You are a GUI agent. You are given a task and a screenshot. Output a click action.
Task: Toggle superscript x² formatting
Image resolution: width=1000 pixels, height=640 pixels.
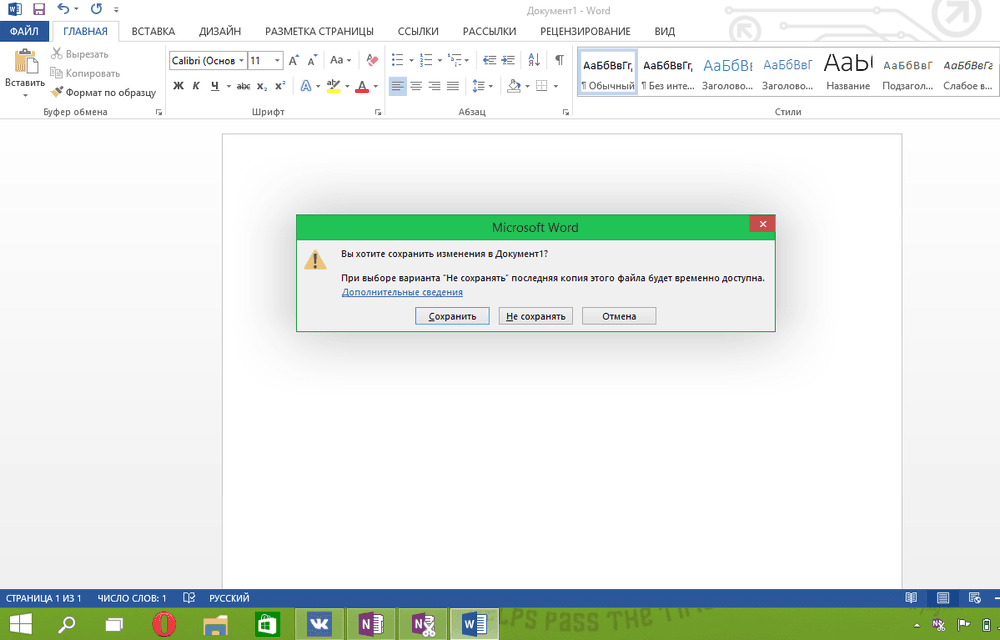point(279,85)
